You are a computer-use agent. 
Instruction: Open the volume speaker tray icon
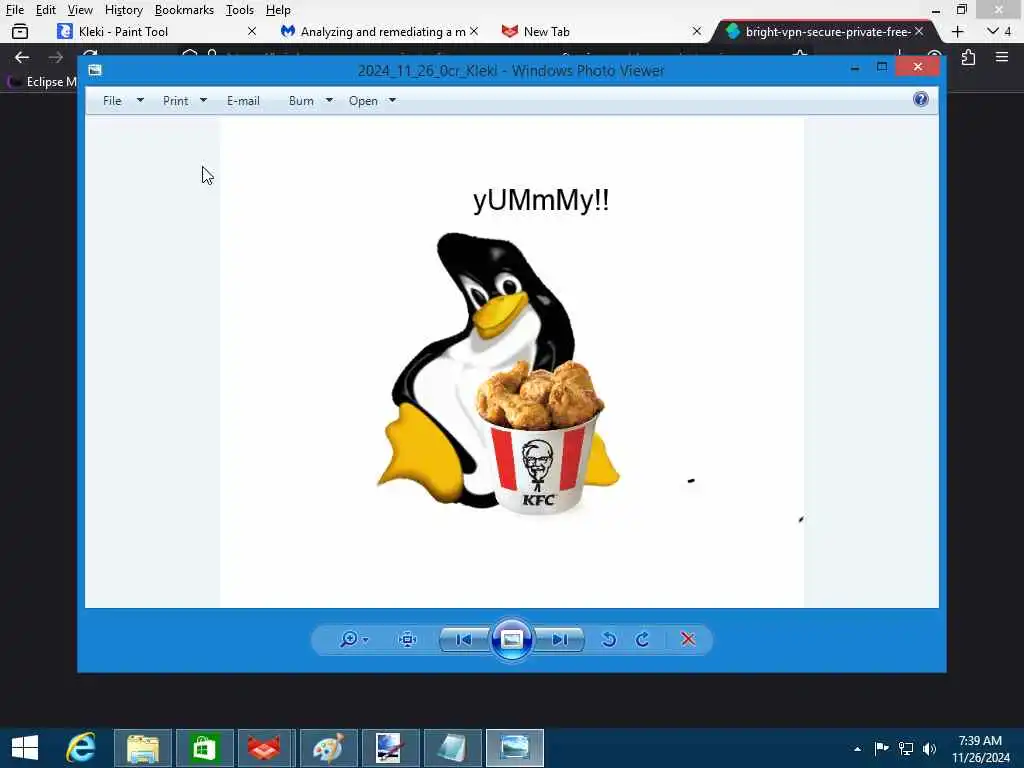(929, 748)
